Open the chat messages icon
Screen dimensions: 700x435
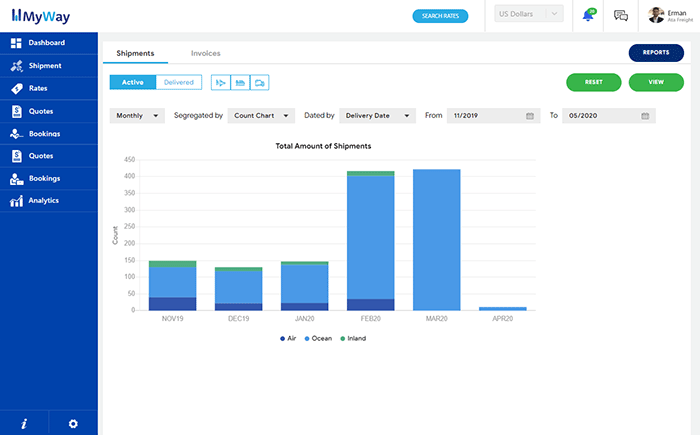621,16
